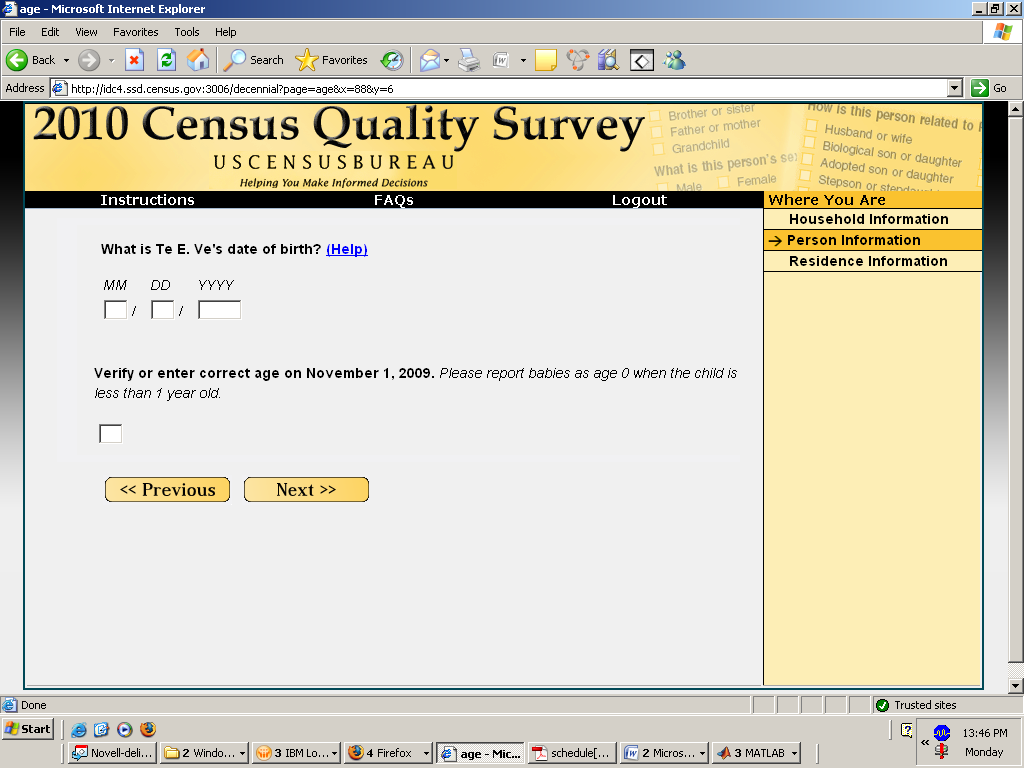Image resolution: width=1024 pixels, height=768 pixels.
Task: Open the Address bar dropdown arrow
Action: (x=954, y=88)
